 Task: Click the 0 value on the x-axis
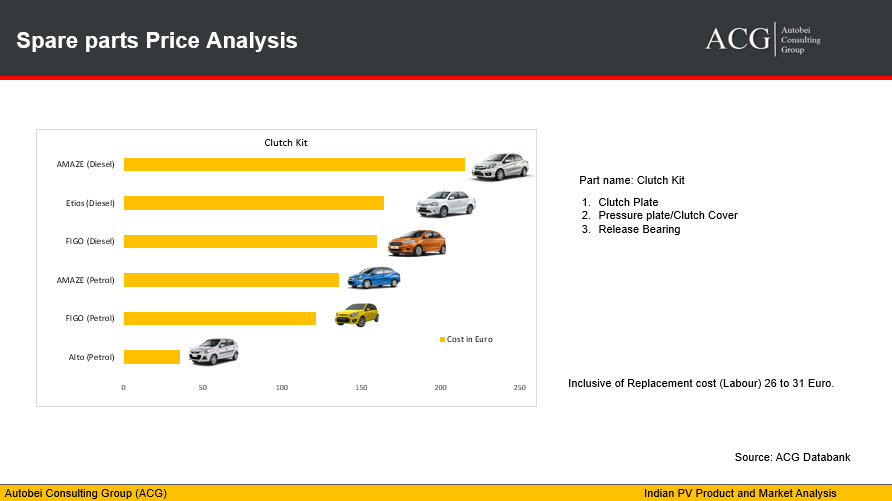pos(123,388)
